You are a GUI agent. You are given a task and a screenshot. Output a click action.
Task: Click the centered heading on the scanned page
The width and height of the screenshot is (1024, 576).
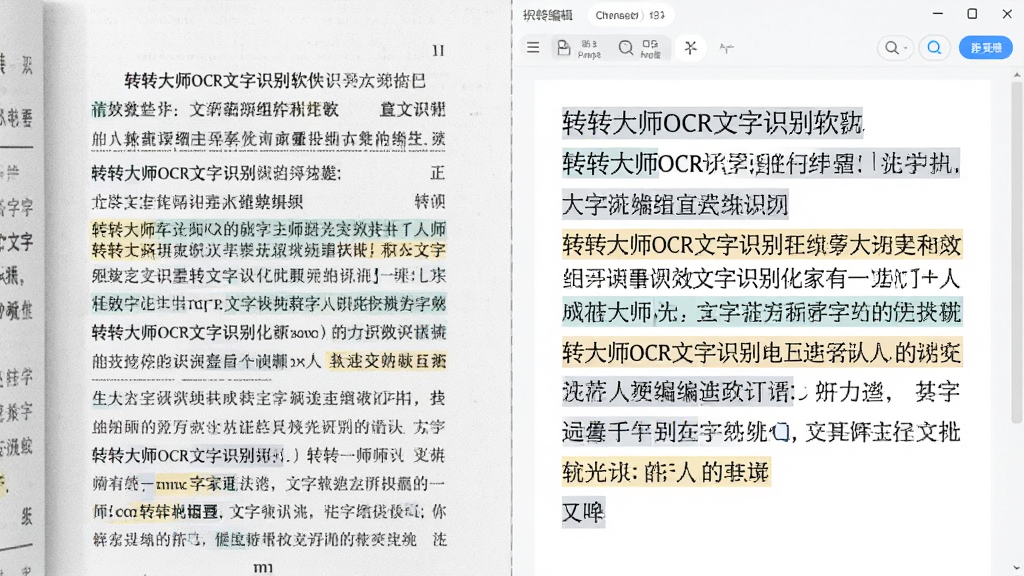[275, 80]
